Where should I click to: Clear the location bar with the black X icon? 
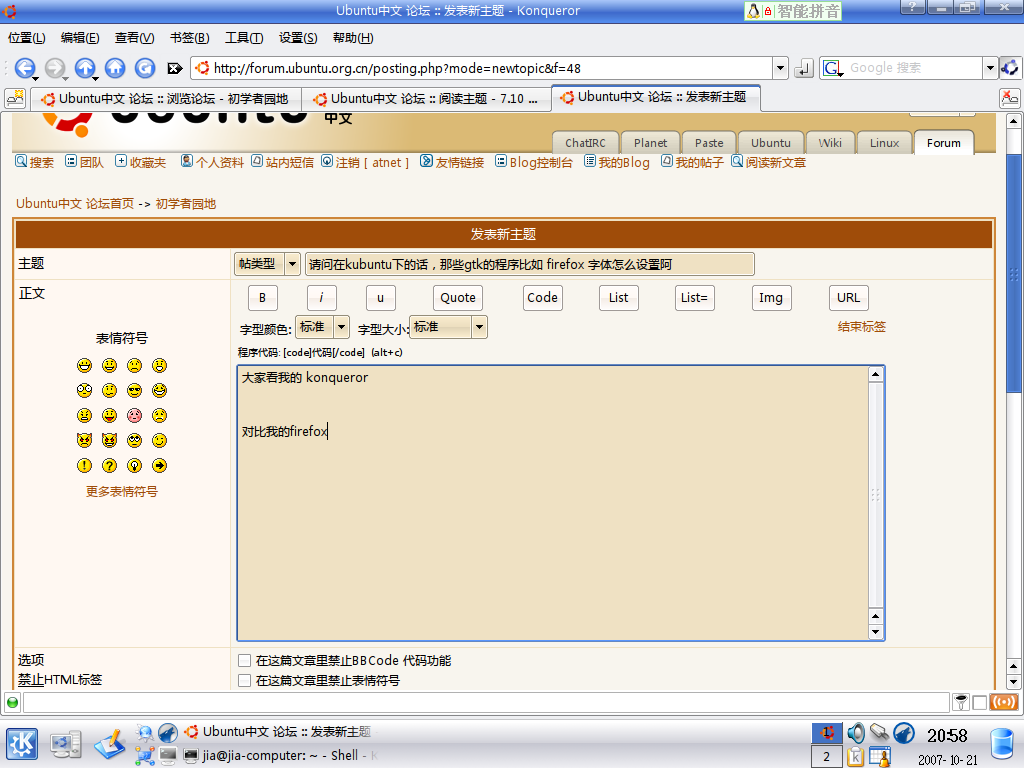174,68
